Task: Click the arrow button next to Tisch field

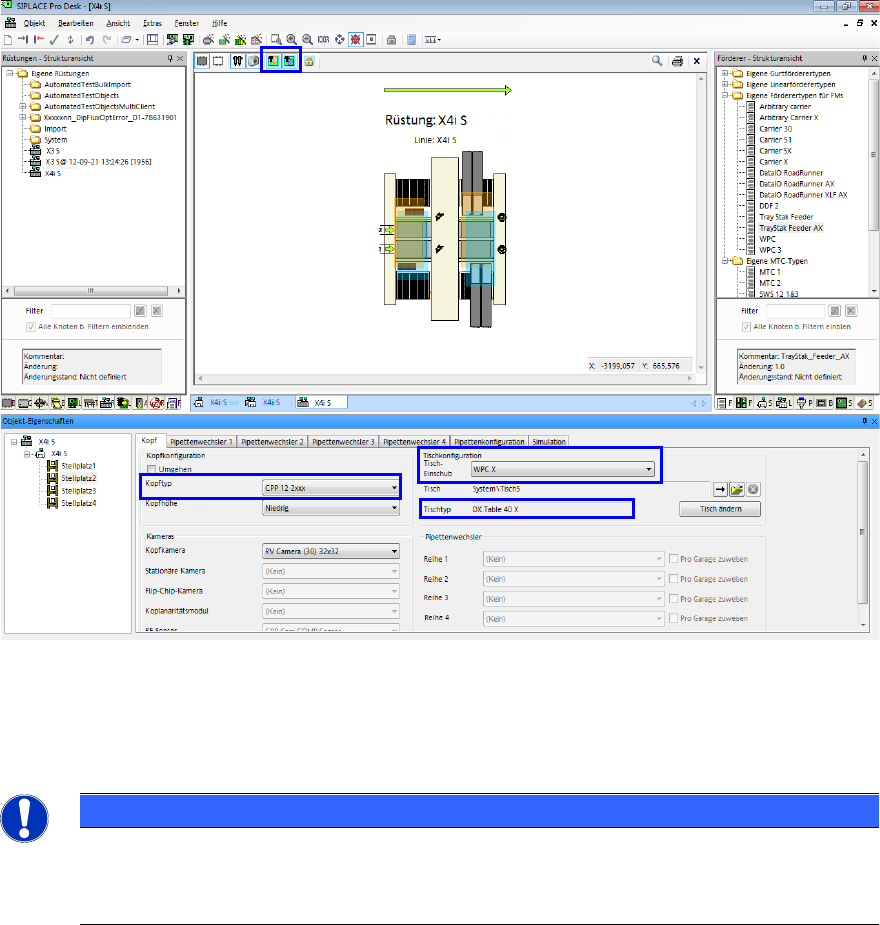Action: tap(720, 489)
